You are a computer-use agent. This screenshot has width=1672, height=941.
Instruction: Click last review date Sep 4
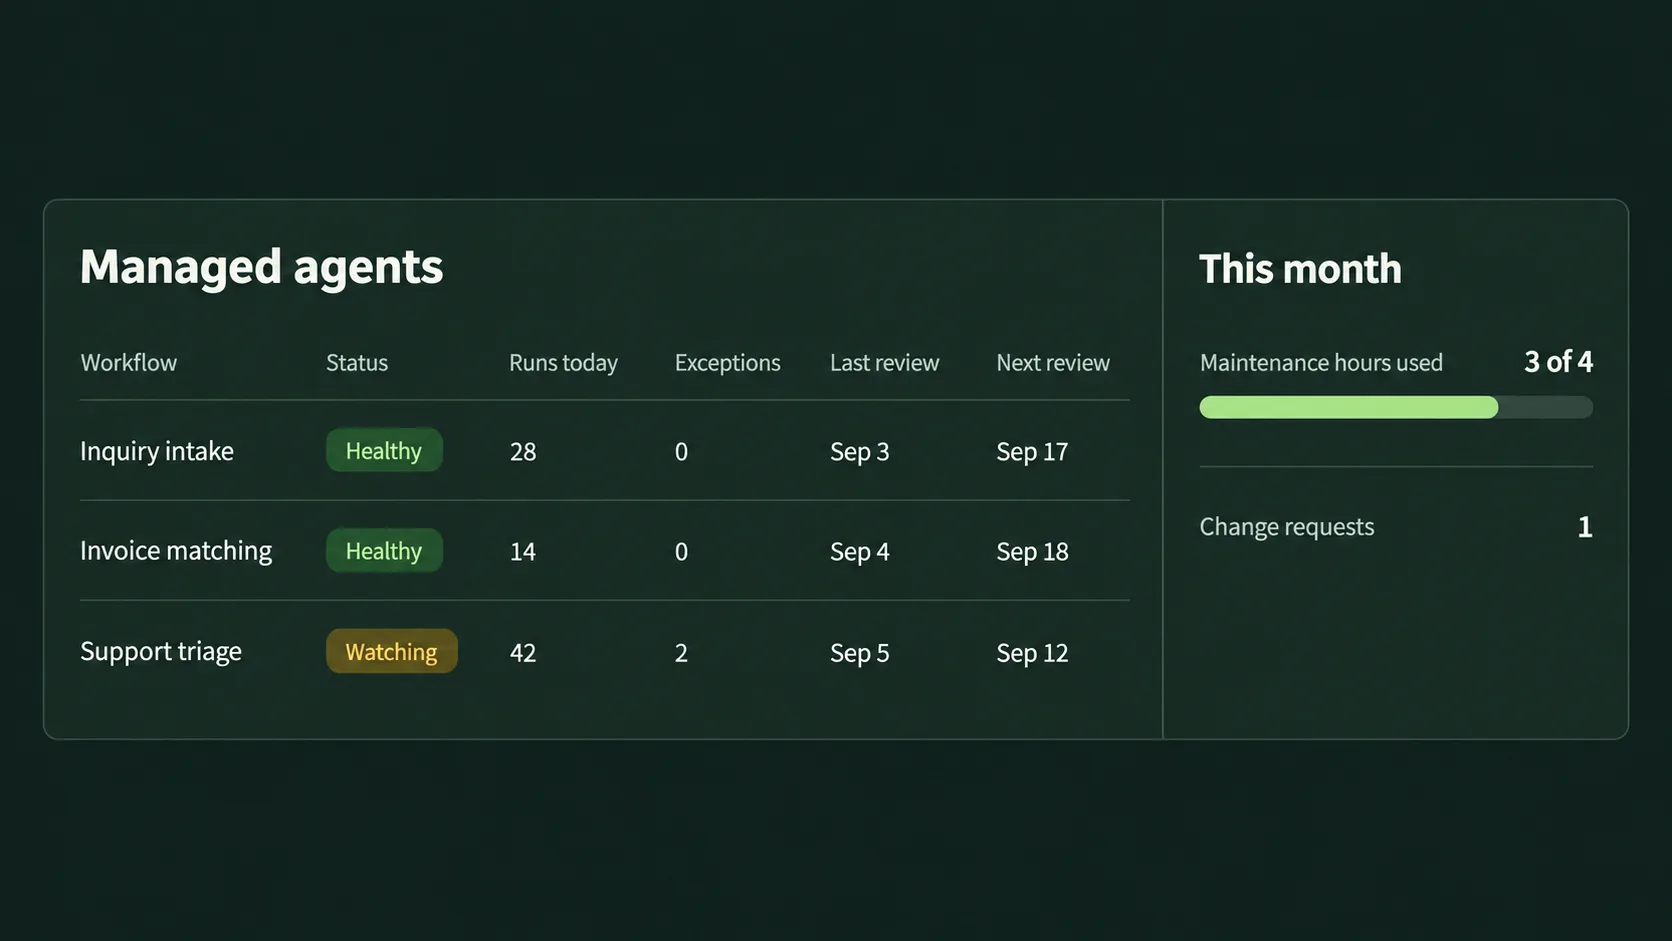click(859, 552)
